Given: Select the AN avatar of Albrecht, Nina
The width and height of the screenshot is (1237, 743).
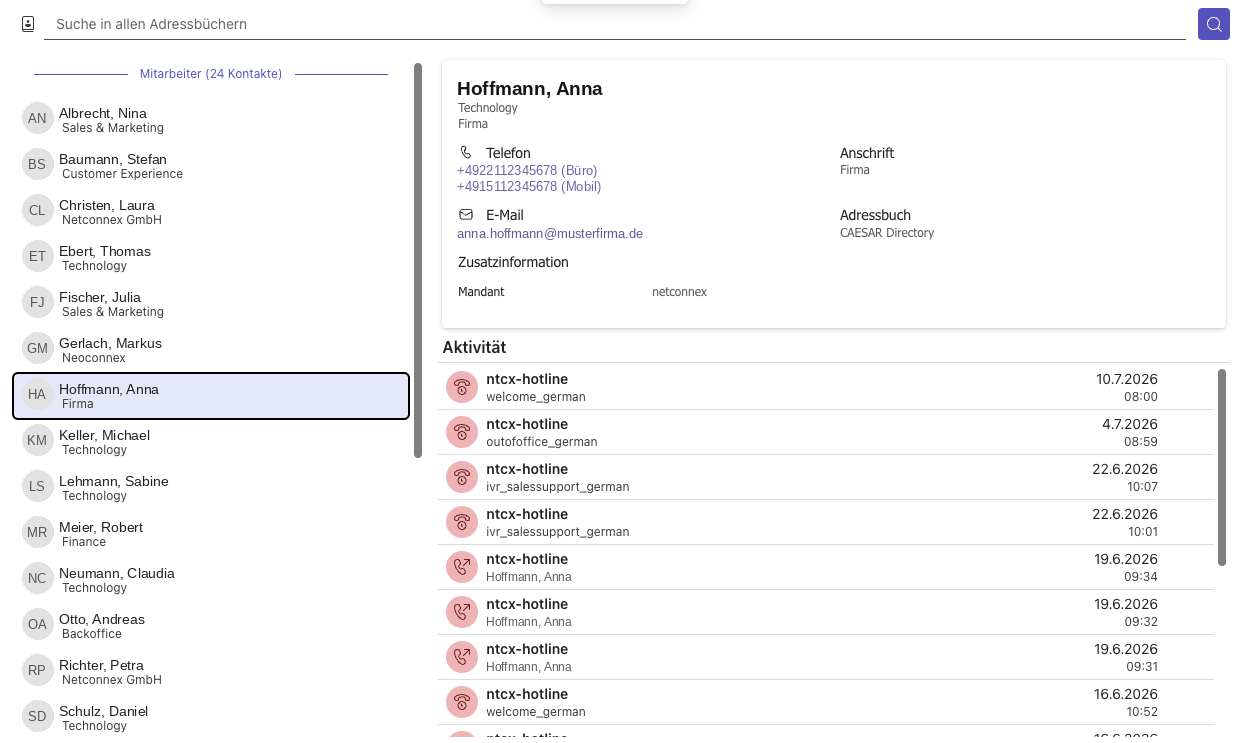Looking at the screenshot, I should pyautogui.click(x=37, y=118).
